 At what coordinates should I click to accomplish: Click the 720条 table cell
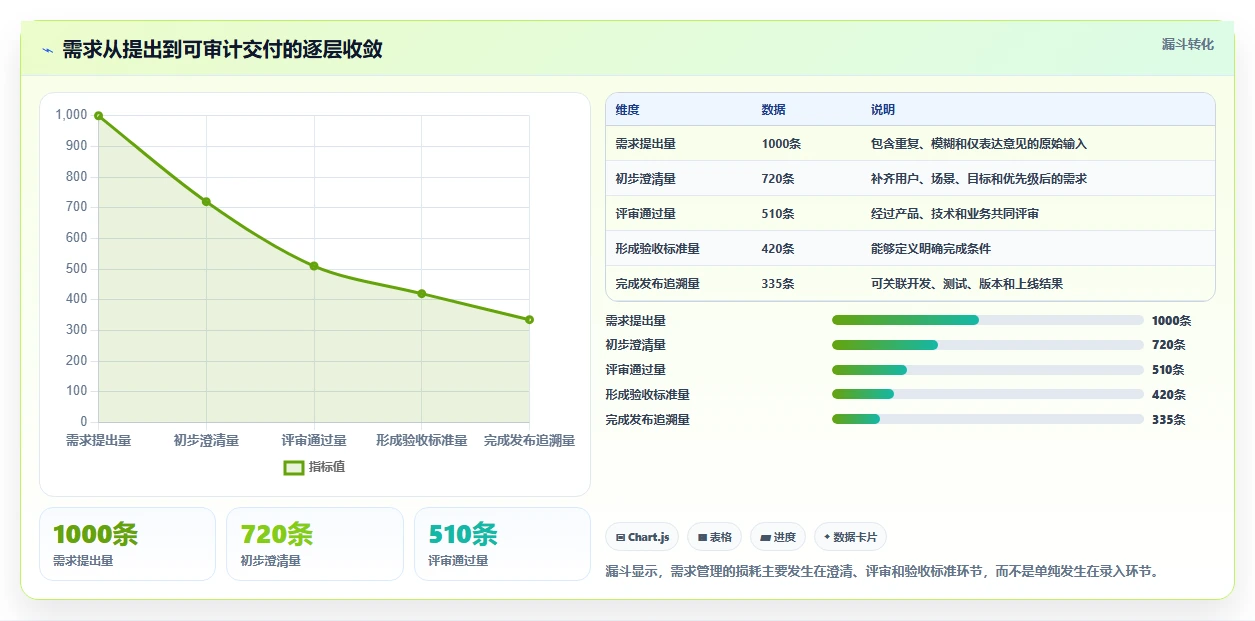[778, 179]
